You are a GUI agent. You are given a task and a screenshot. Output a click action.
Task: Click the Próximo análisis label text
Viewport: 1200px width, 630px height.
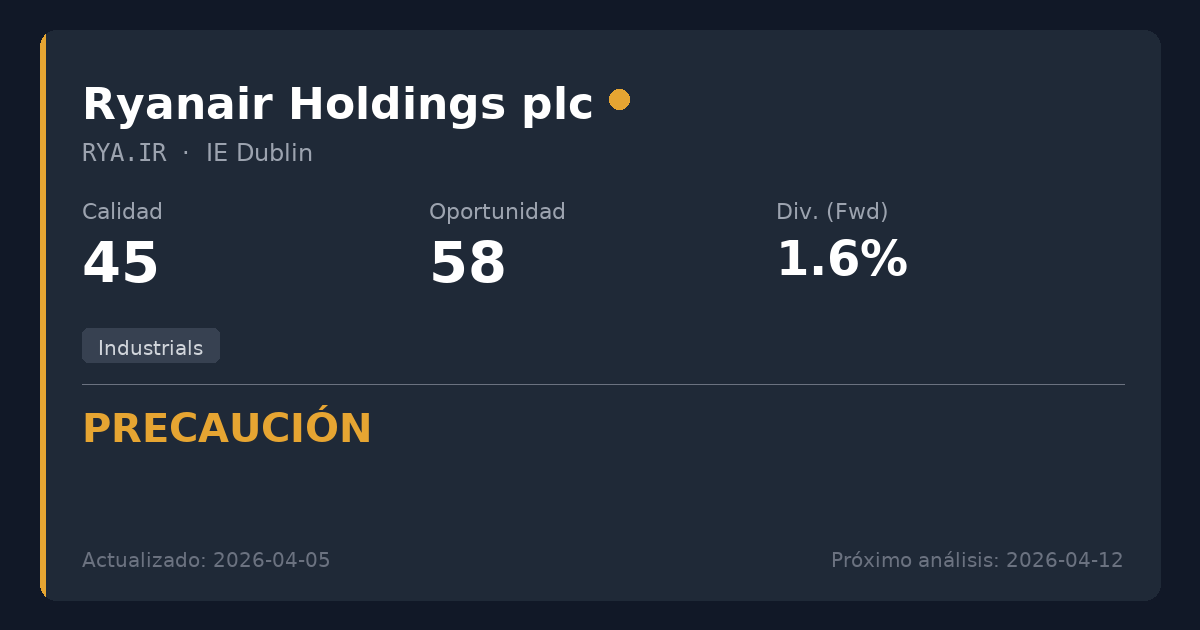[x=914, y=560]
